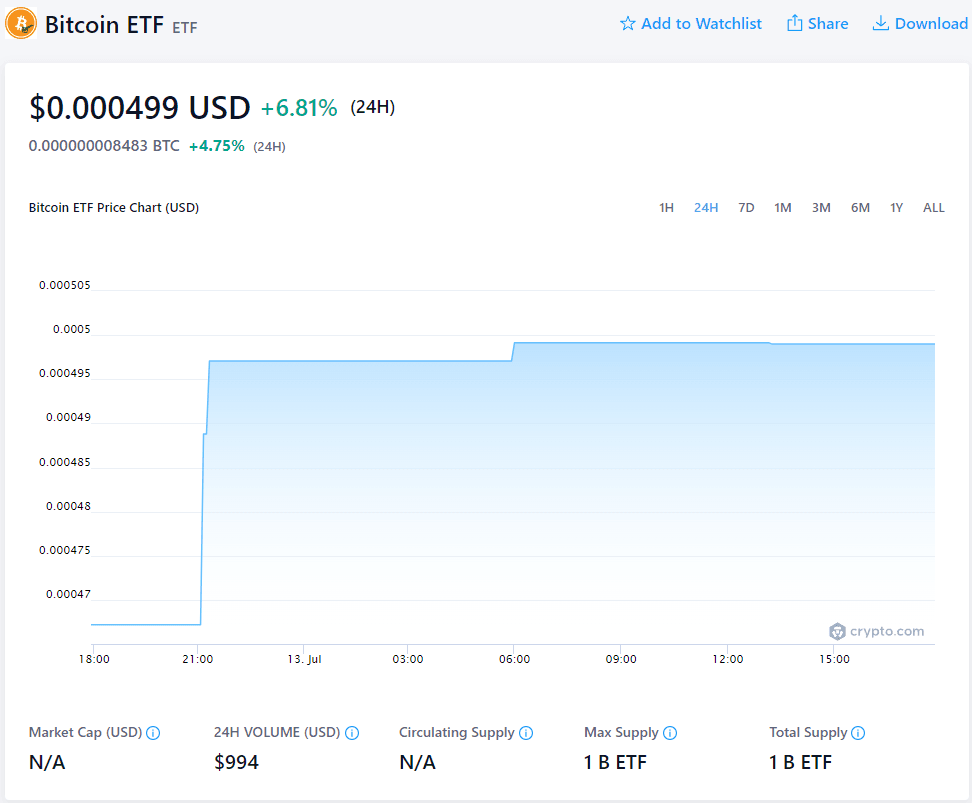Open the 24H Volume info icon
The width and height of the screenshot is (972, 803).
(352, 733)
